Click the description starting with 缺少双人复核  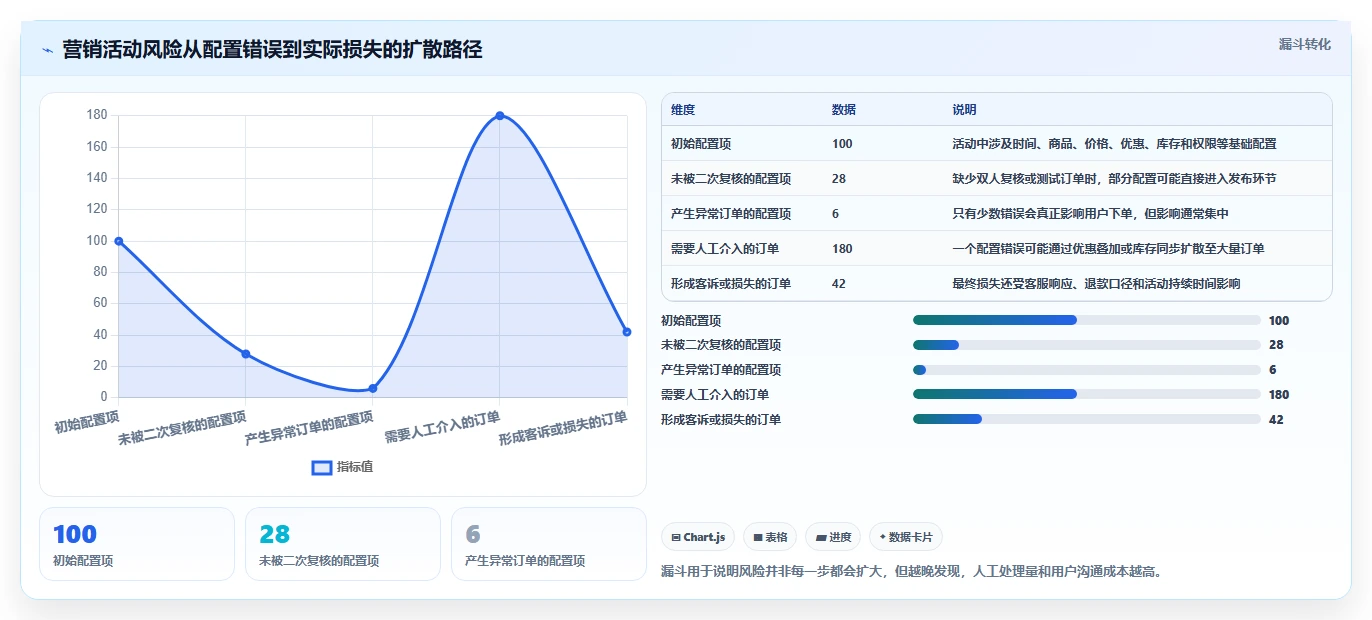click(x=1114, y=179)
